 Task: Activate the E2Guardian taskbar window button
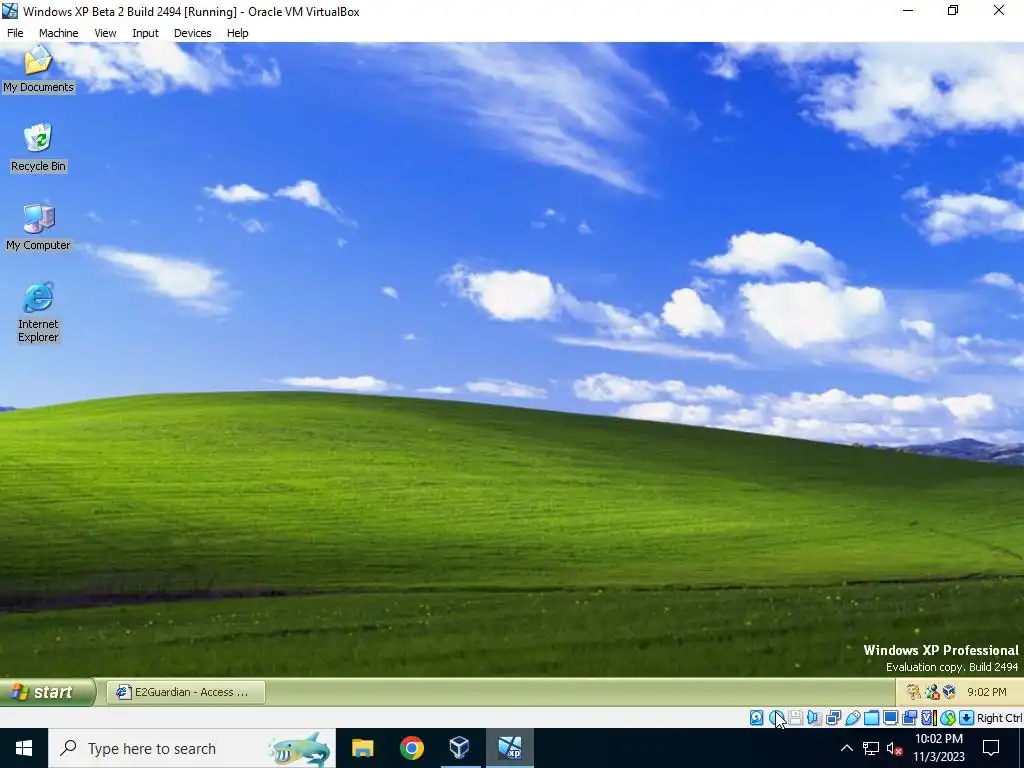[186, 692]
